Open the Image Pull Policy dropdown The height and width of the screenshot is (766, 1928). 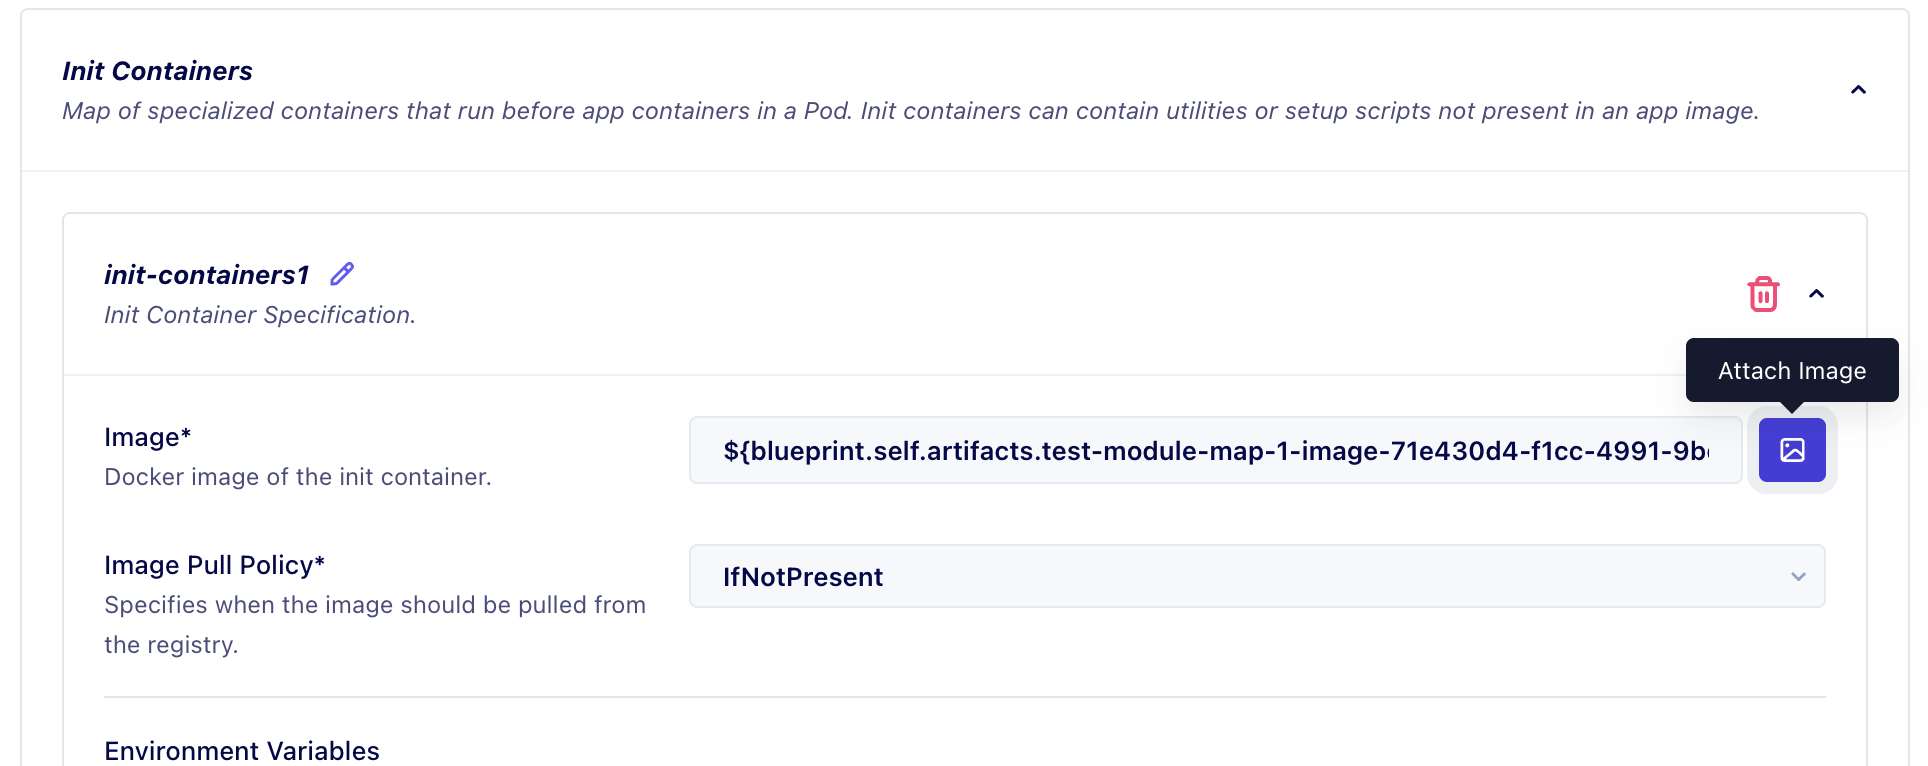pyautogui.click(x=1256, y=577)
